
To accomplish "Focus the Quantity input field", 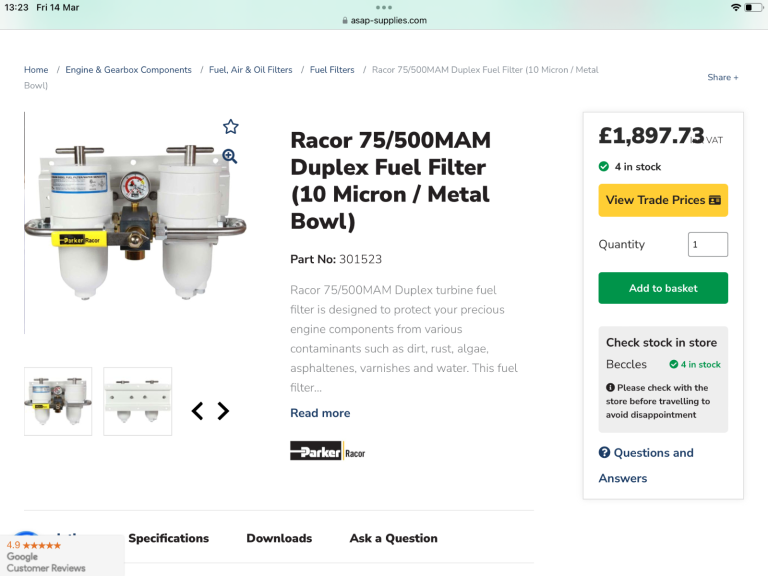I will point(707,244).
